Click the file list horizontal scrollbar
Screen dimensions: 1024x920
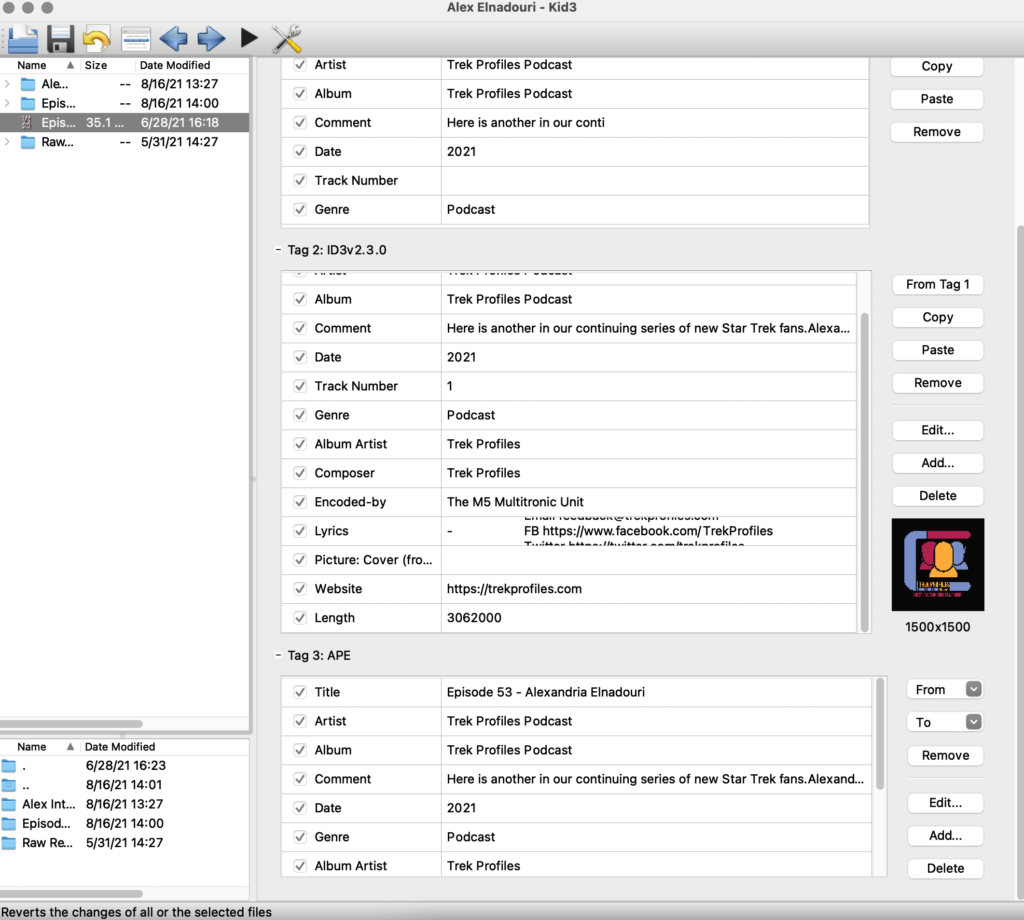[x=71, y=723]
